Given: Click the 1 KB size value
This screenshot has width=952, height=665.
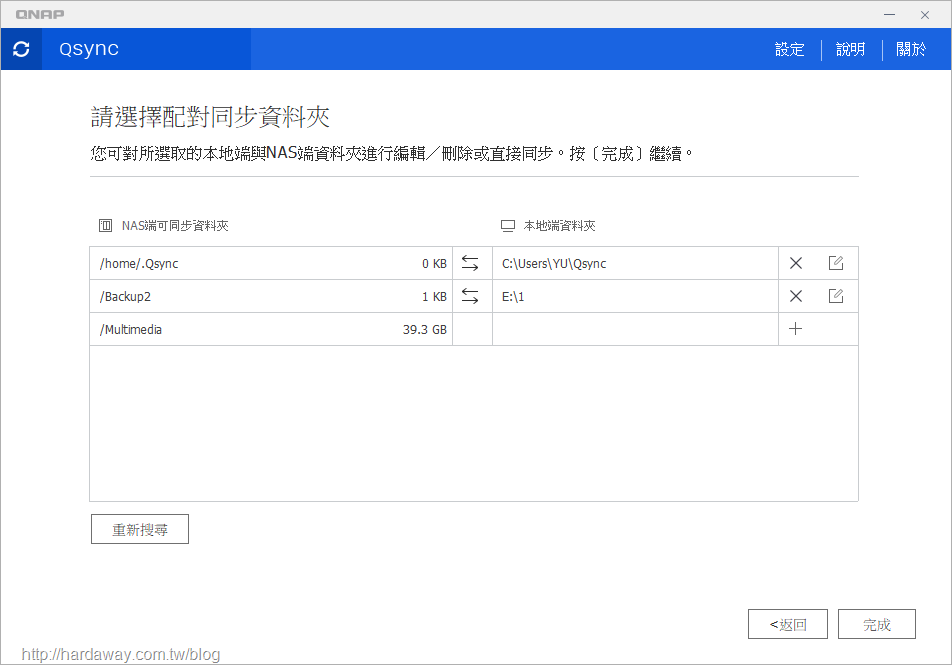Looking at the screenshot, I should pos(434,296).
